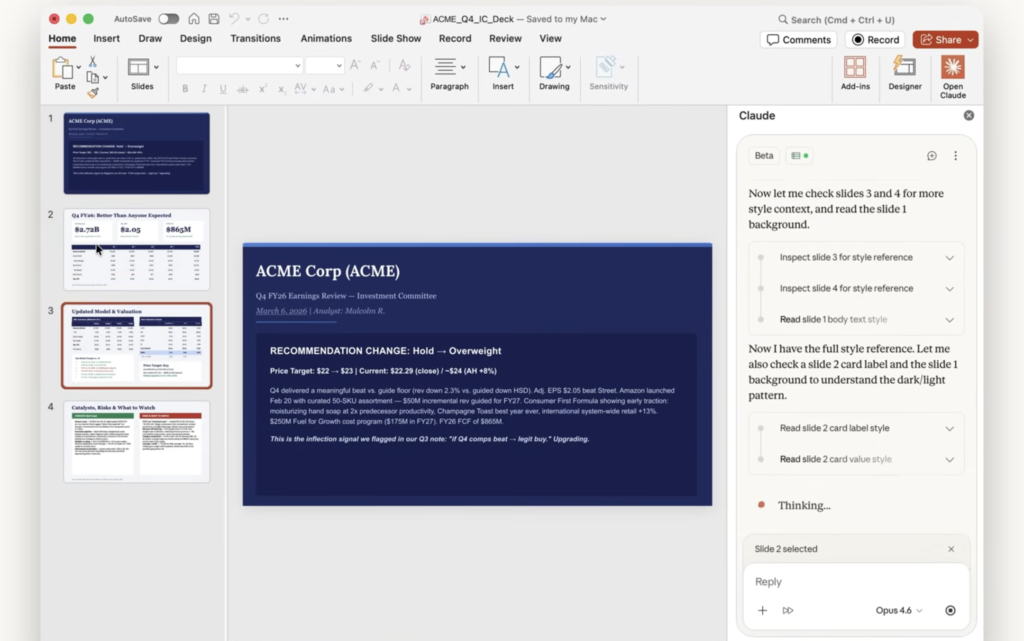Viewport: 1024px width, 641px height.
Task: Open the View ribbon tab
Action: tap(551, 39)
